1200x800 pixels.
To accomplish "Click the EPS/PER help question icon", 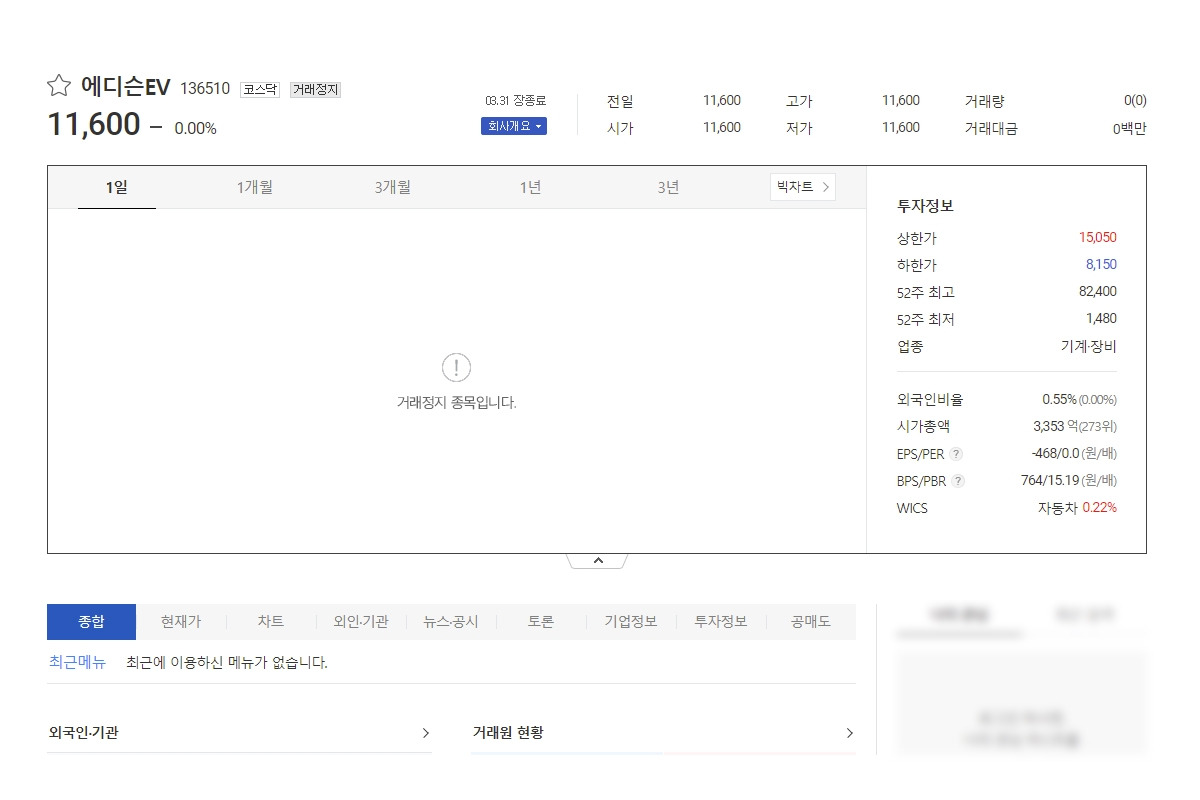I will pos(957,454).
